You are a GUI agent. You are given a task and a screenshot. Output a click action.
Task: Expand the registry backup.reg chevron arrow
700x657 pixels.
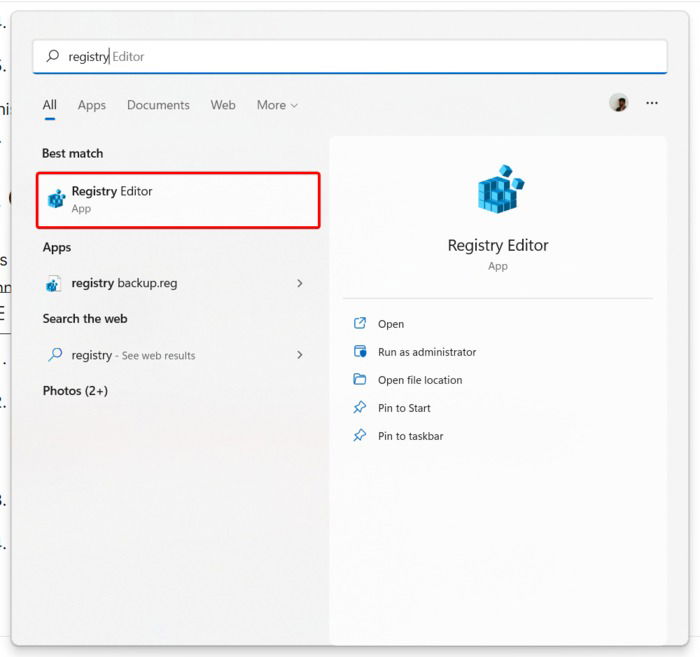click(x=300, y=283)
